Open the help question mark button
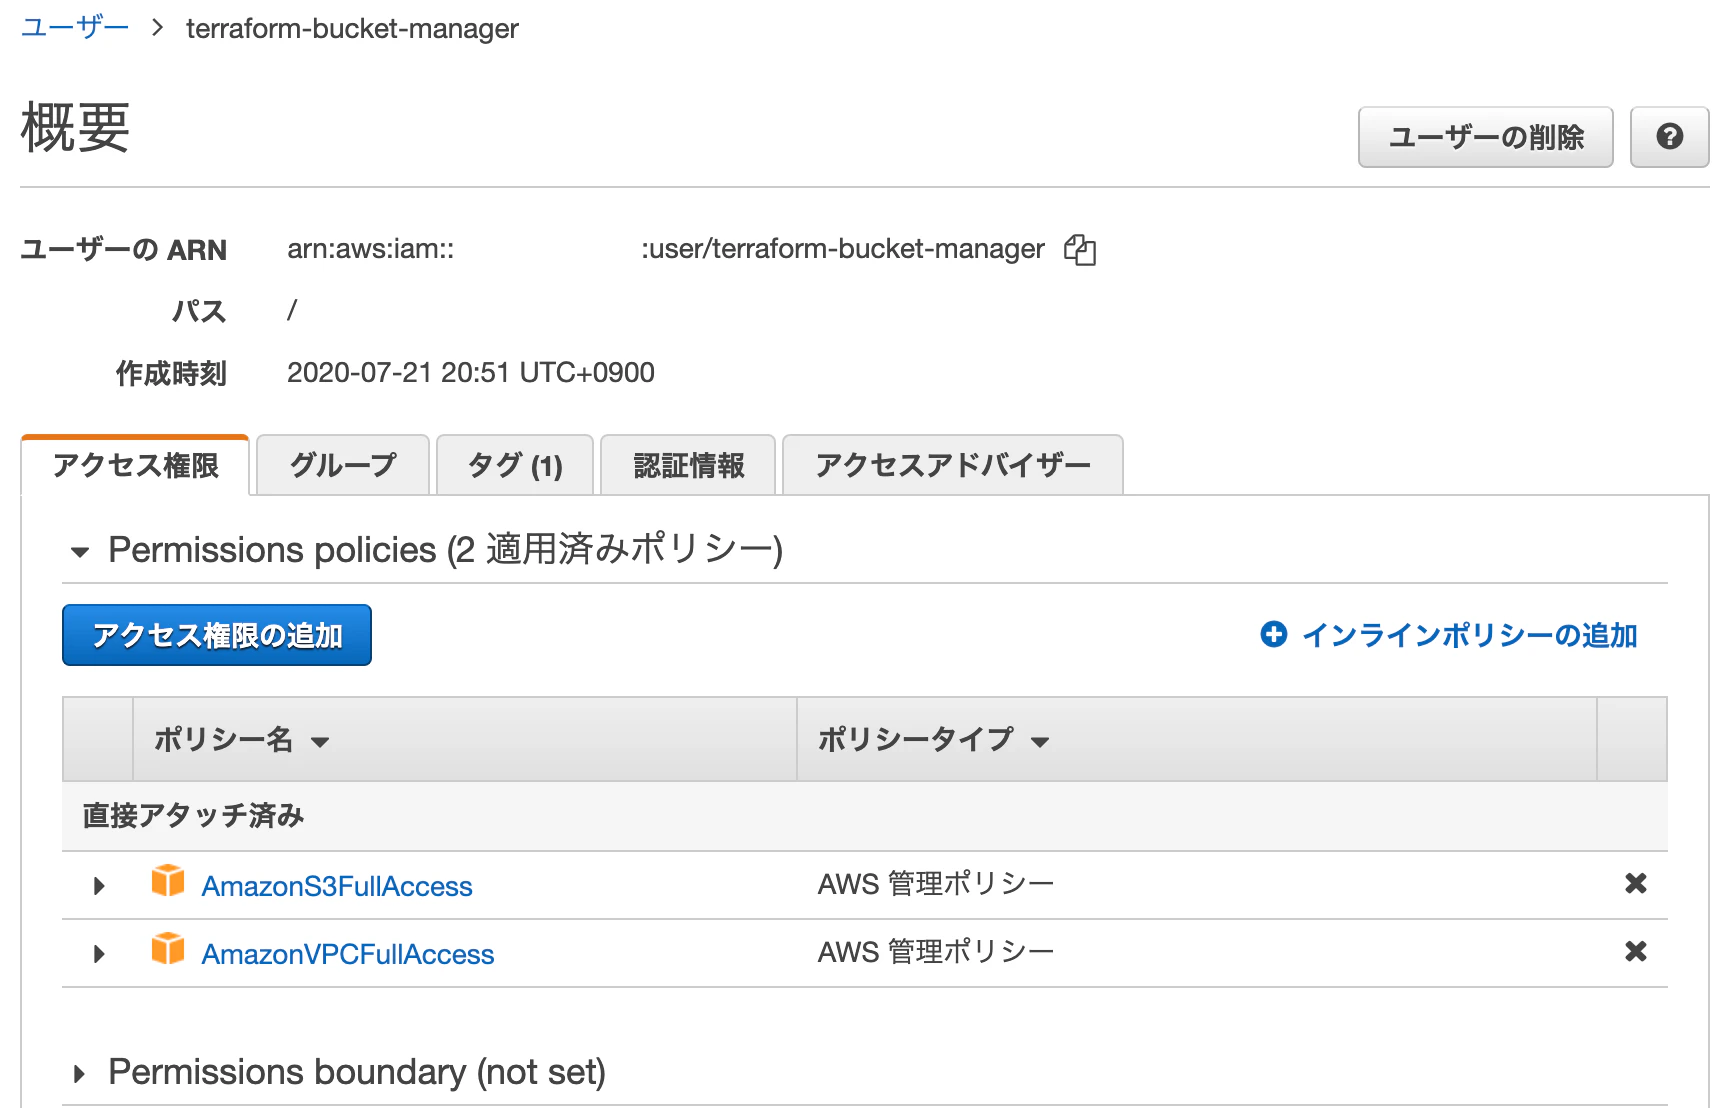Screen dimensions: 1734x1118 (x=1669, y=137)
